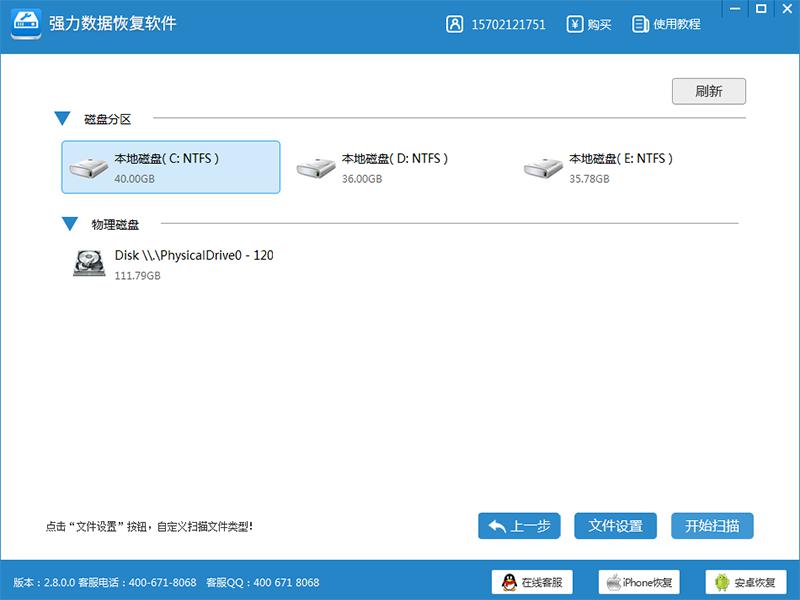Select Disk \\.\PhysicalDrive0 - 120 entry
Viewport: 800px width, 600px height.
click(x=194, y=255)
